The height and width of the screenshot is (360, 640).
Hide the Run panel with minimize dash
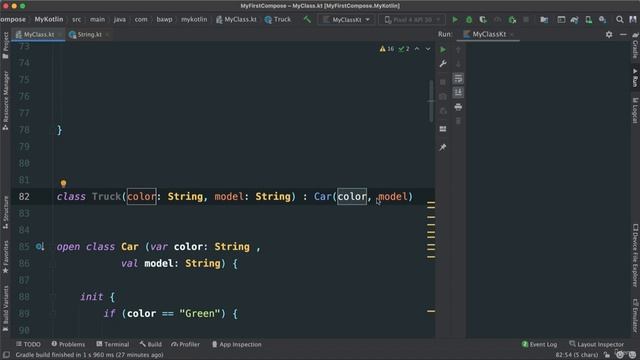pyautogui.click(x=623, y=34)
